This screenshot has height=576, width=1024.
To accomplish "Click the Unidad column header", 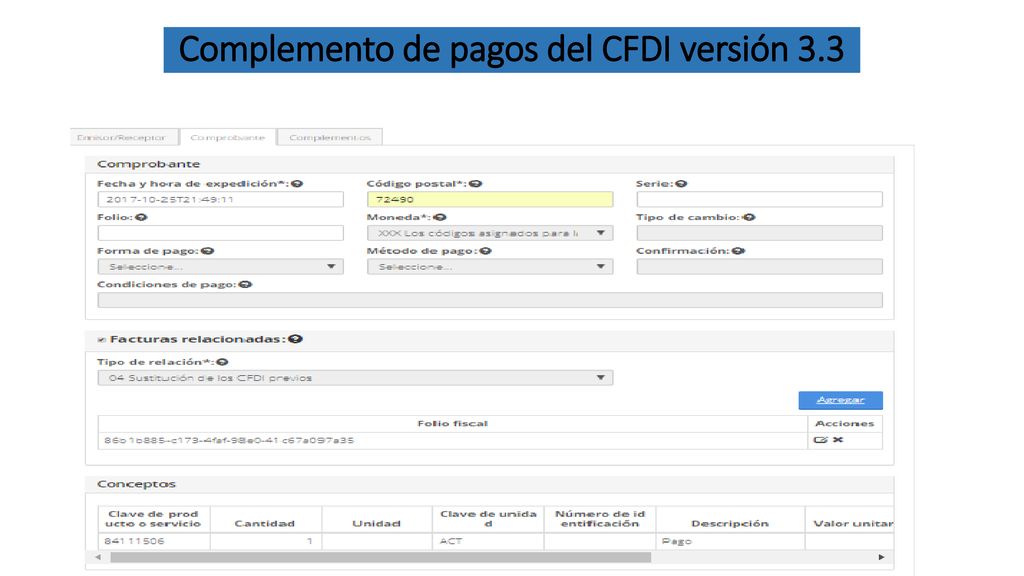I will click(x=377, y=520).
